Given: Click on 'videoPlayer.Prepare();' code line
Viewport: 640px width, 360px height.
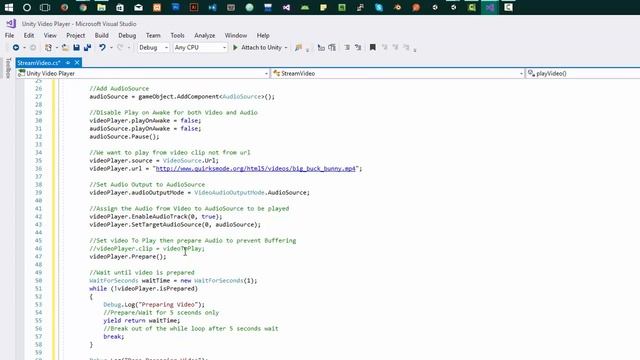Looking at the screenshot, I should 128,257.
